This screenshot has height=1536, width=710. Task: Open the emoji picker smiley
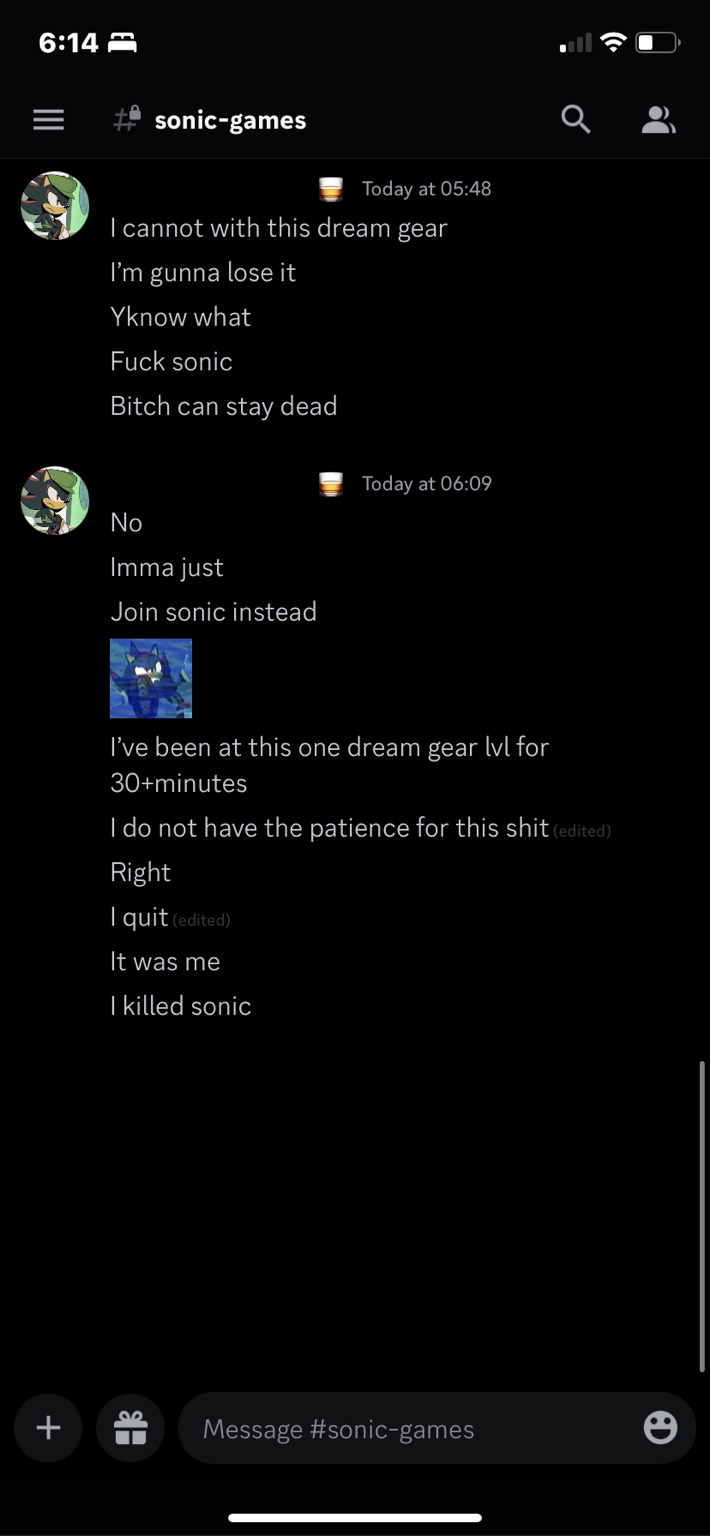click(660, 1428)
